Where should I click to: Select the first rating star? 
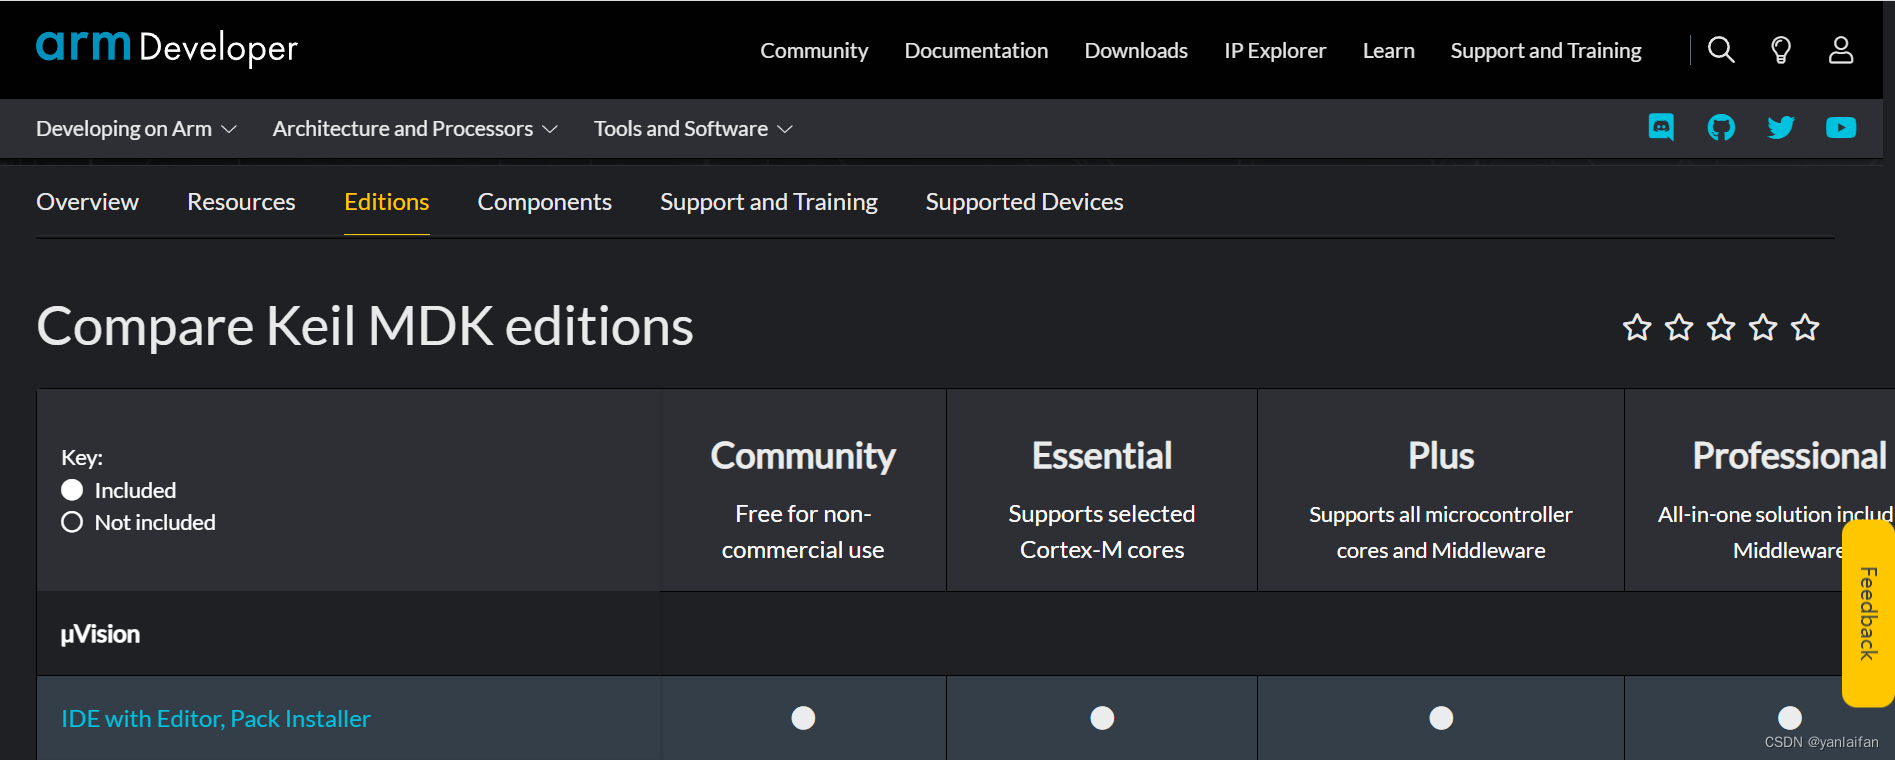click(x=1637, y=327)
